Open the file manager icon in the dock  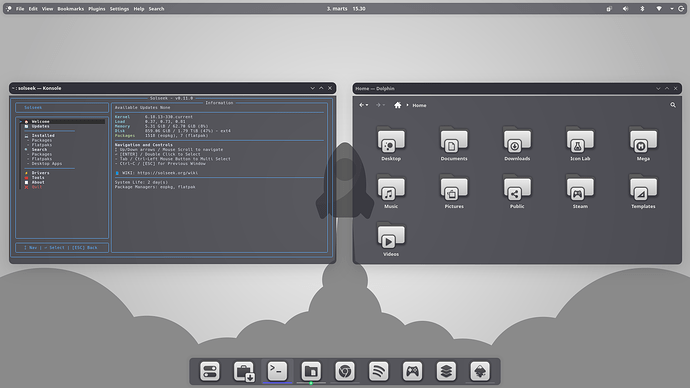pyautogui.click(x=311, y=371)
